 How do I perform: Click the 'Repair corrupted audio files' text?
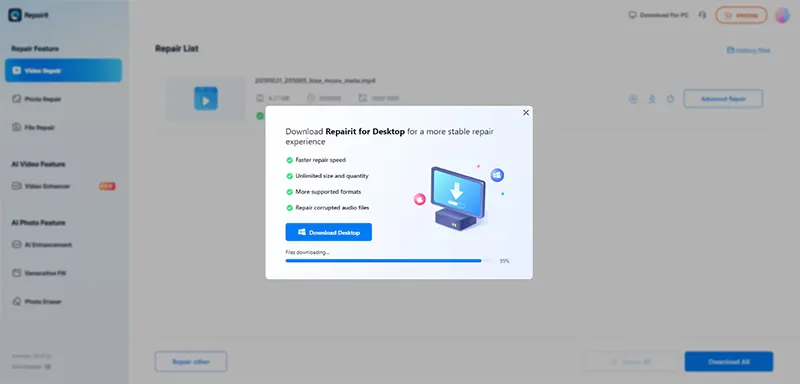332,208
